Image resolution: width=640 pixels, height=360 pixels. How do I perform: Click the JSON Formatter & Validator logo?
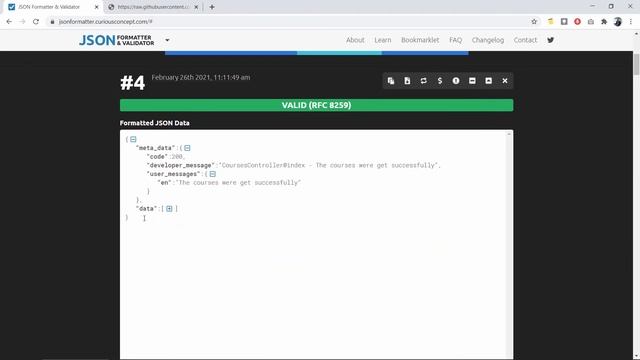(x=117, y=40)
